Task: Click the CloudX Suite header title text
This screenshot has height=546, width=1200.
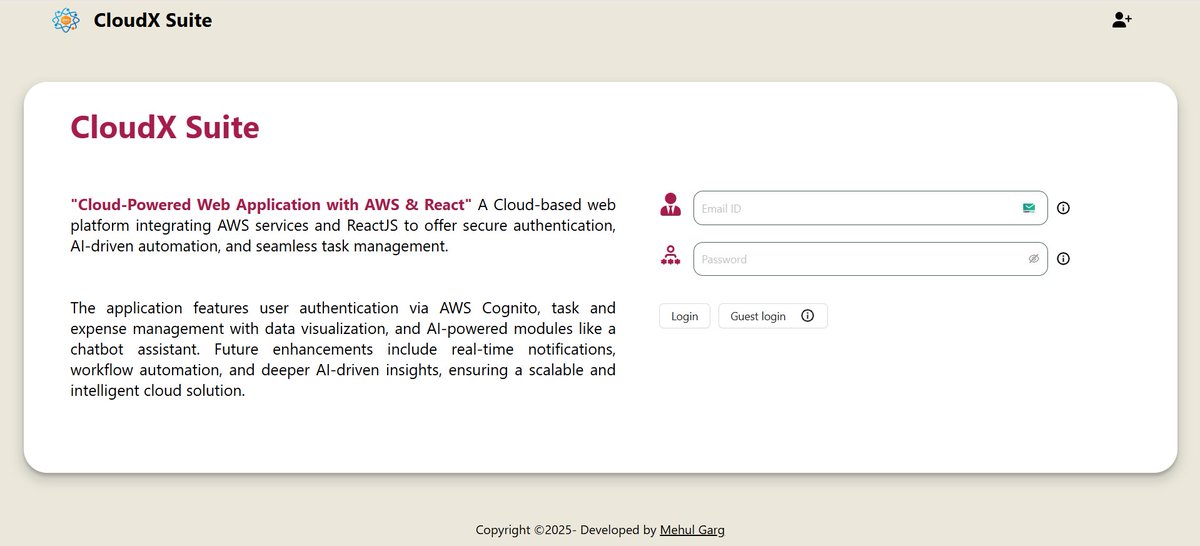Action: pyautogui.click(x=153, y=20)
